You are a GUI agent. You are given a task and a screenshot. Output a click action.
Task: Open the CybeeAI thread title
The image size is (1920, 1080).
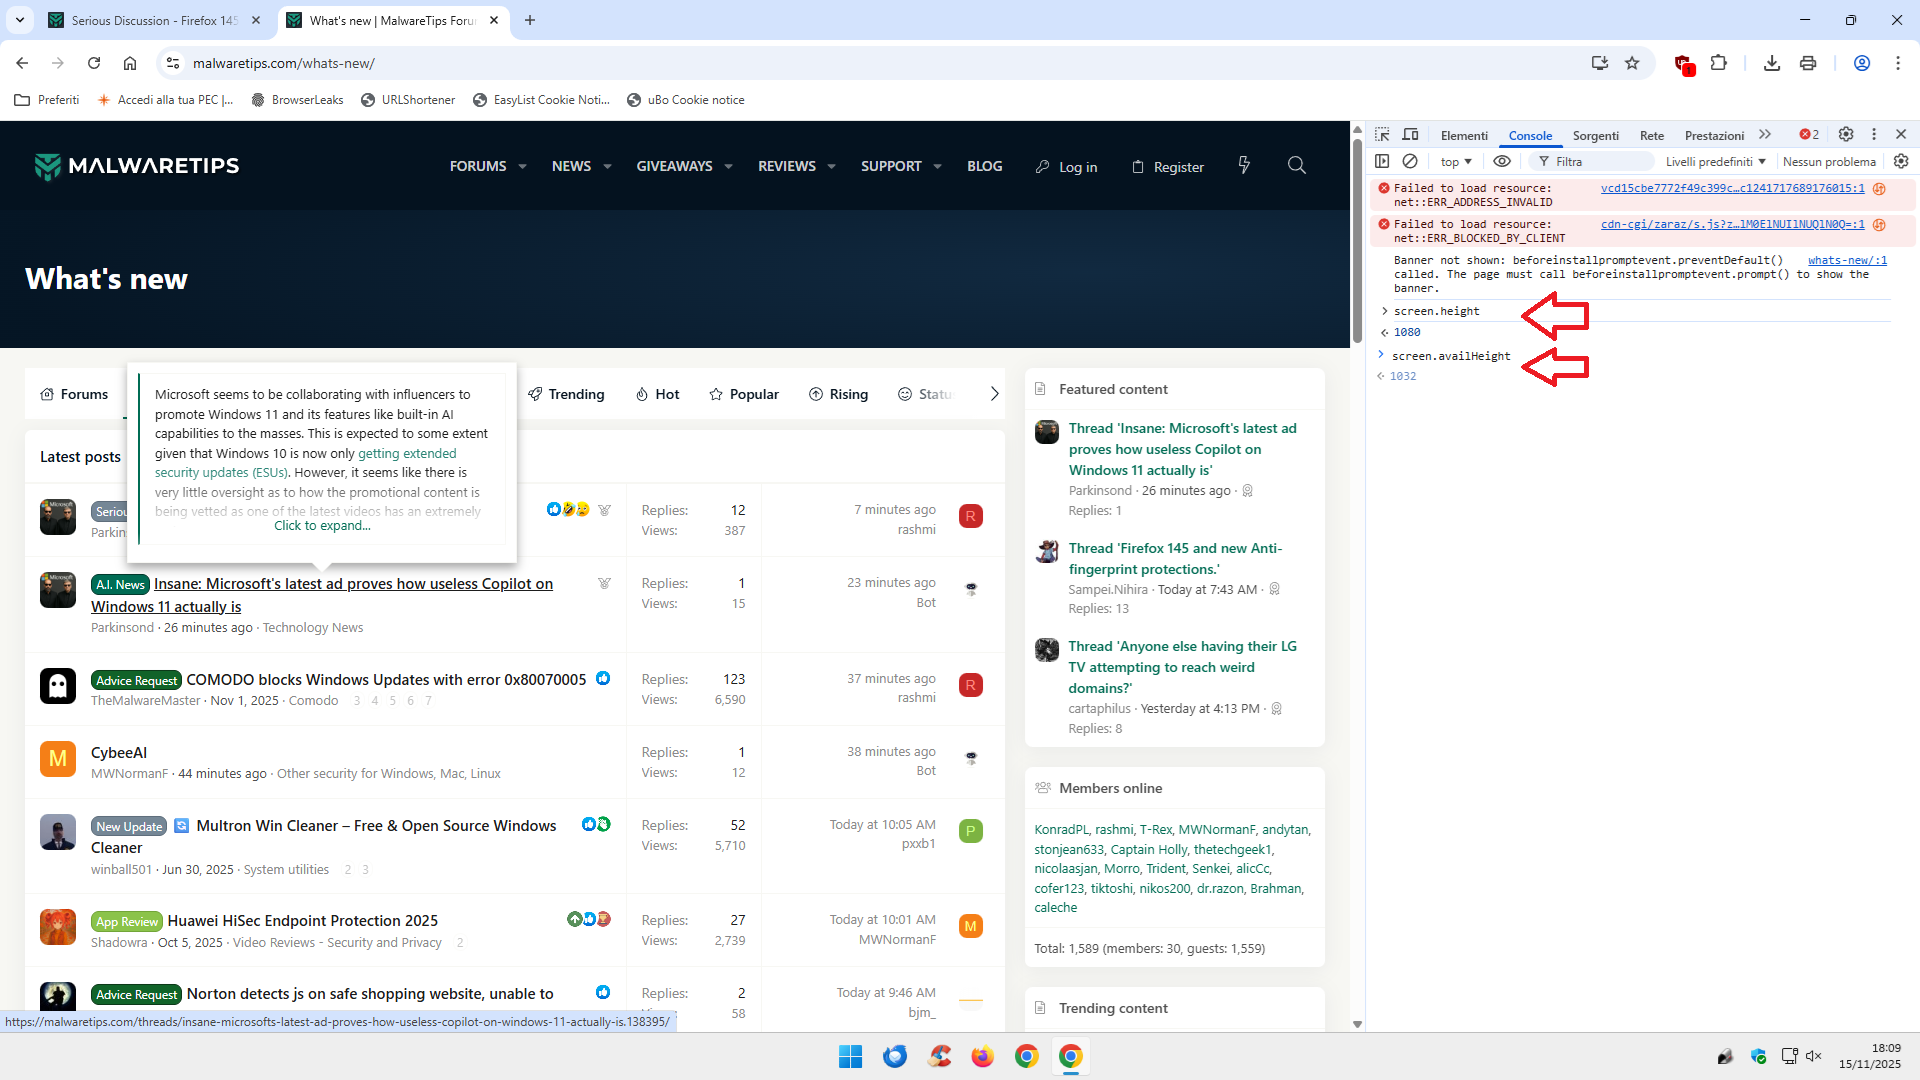point(119,753)
